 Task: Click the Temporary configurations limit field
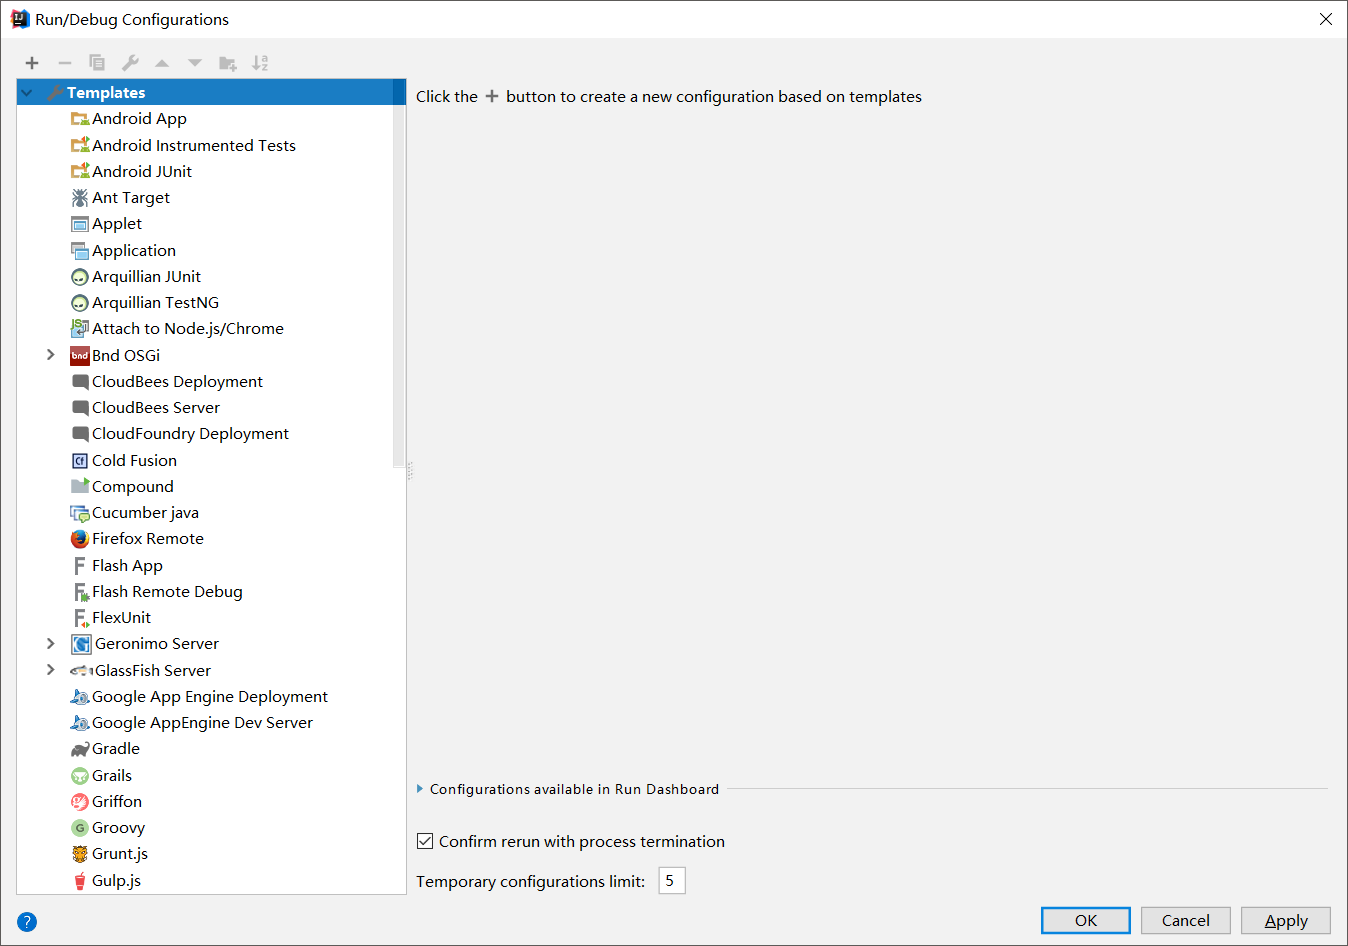coord(672,881)
